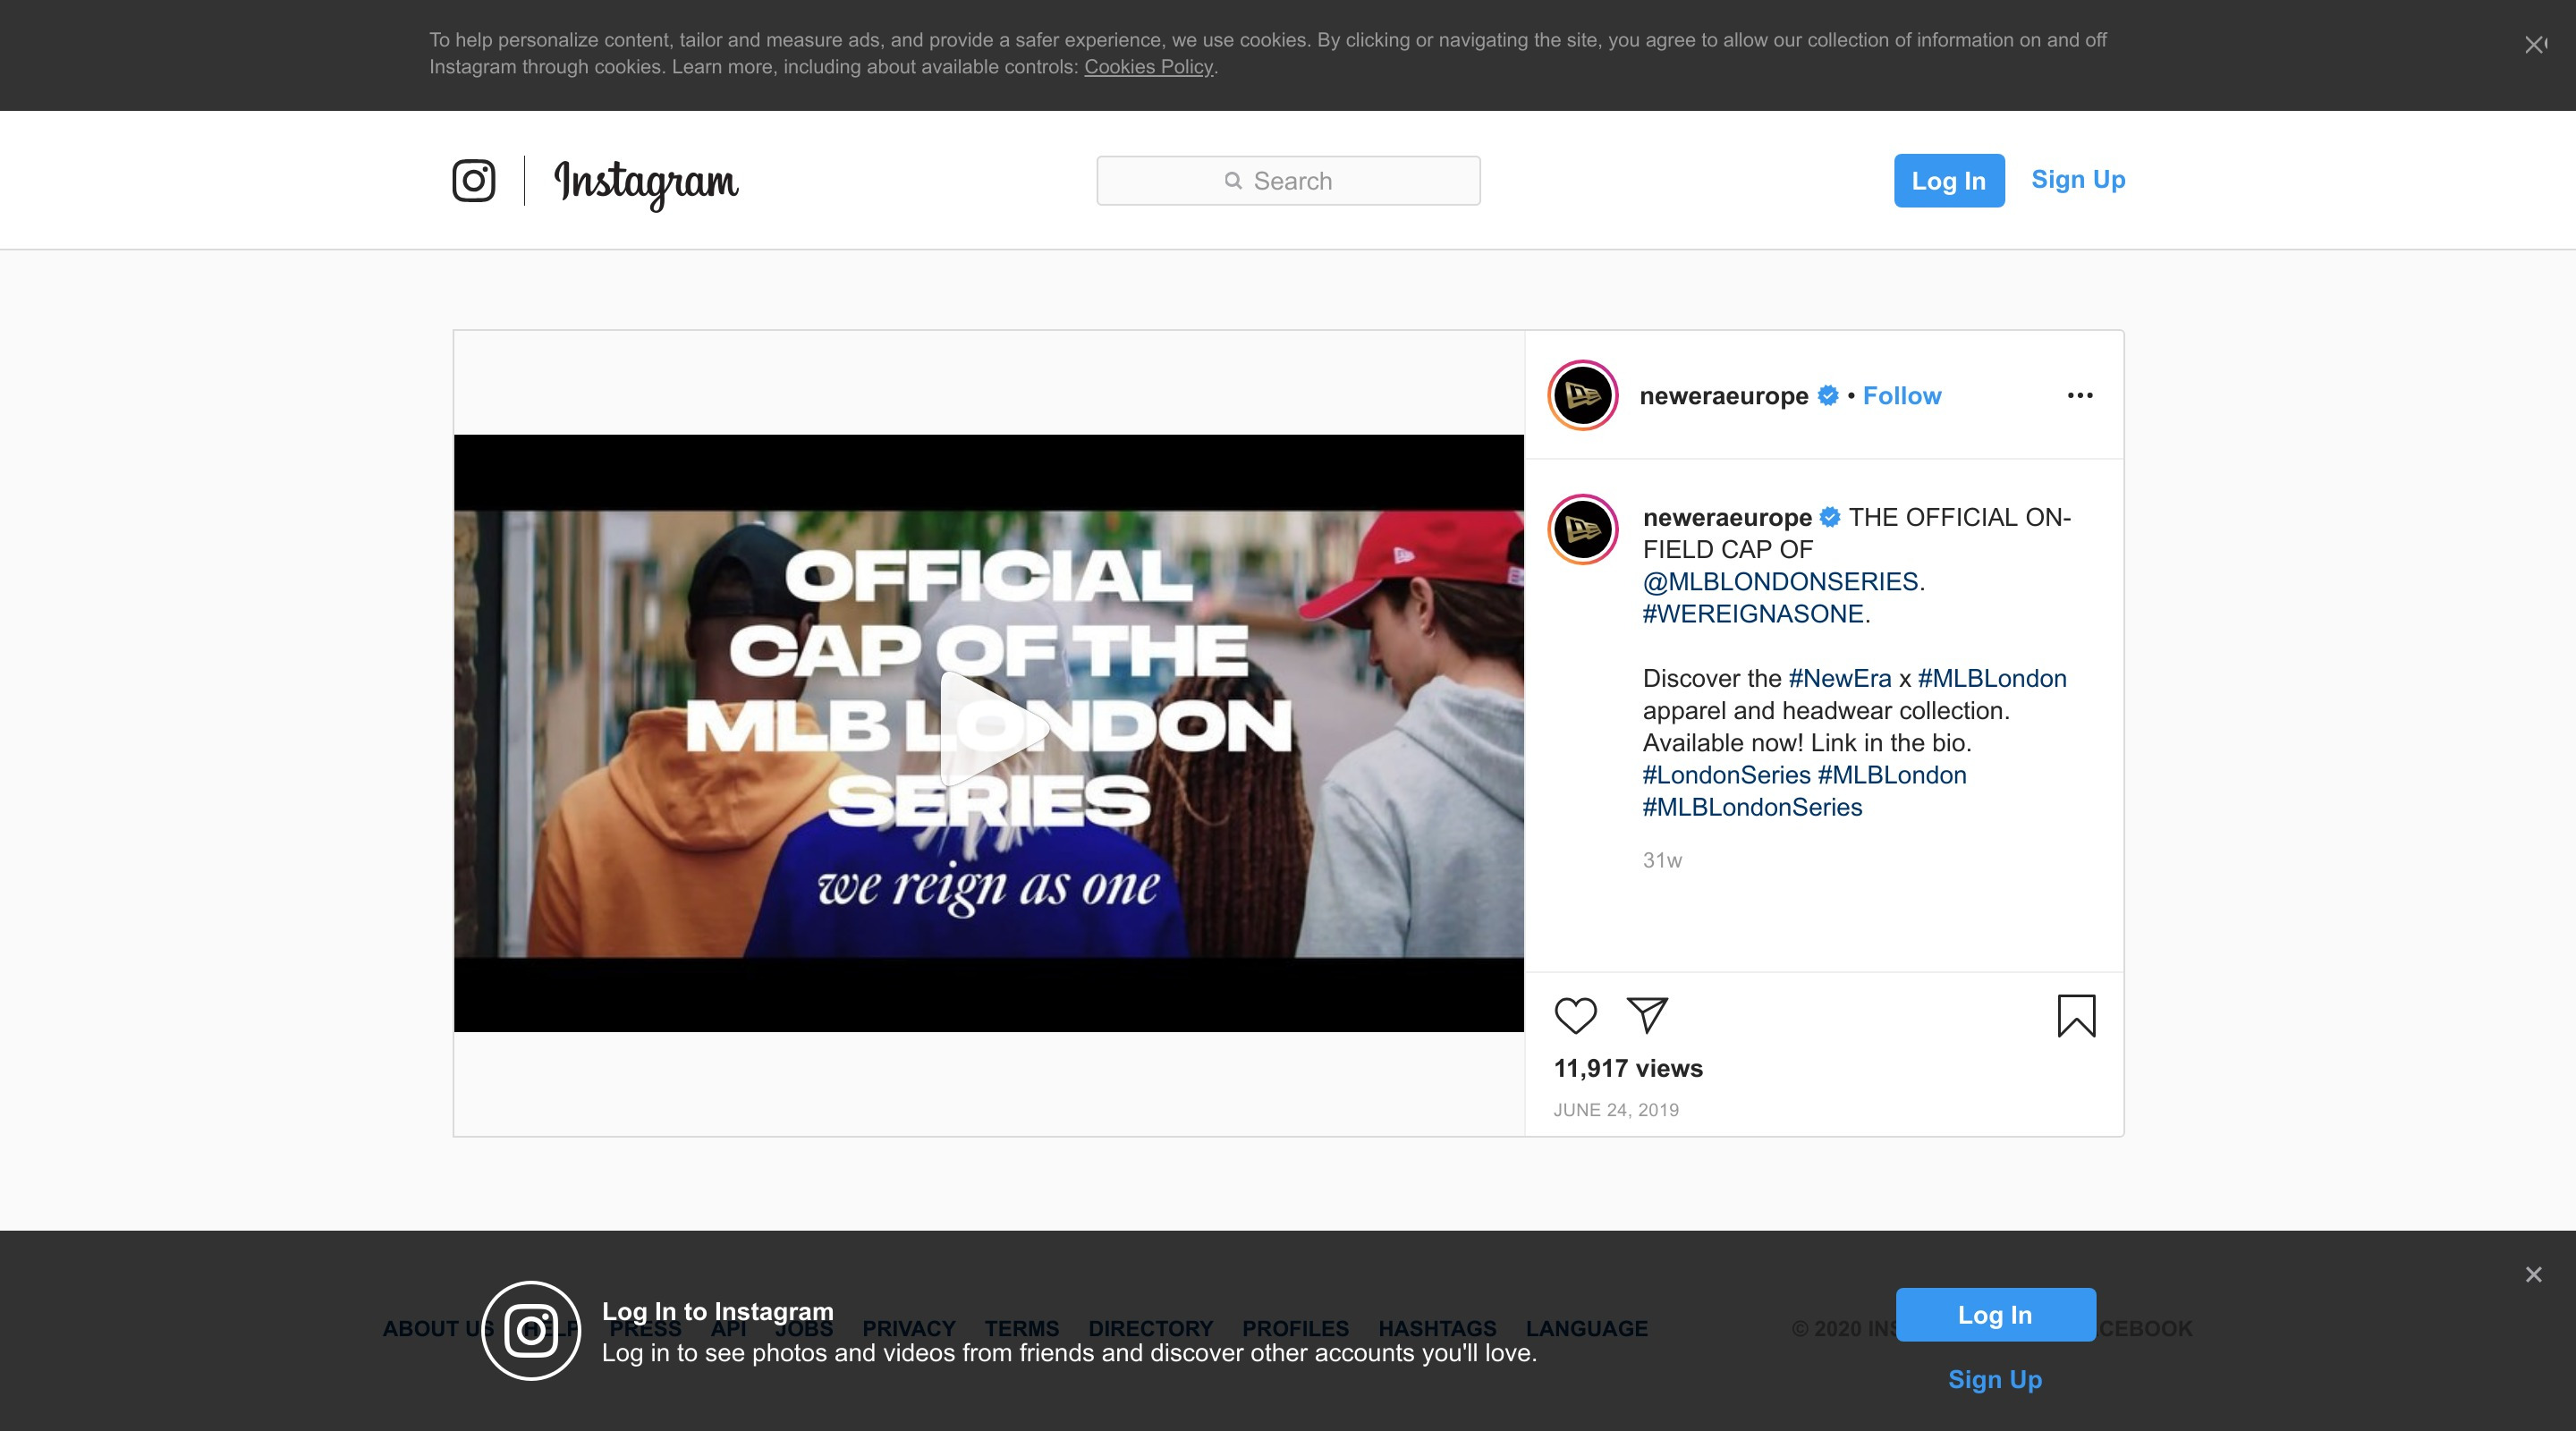
Task: Click the Search input field
Action: [1288, 181]
